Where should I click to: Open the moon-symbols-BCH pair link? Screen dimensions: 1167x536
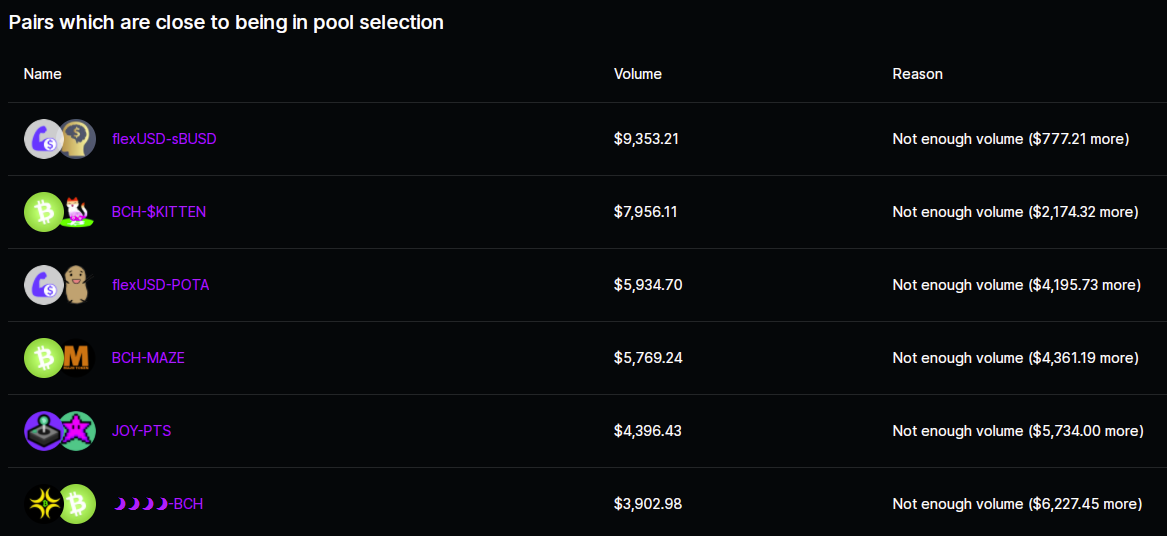pyautogui.click(x=158, y=504)
